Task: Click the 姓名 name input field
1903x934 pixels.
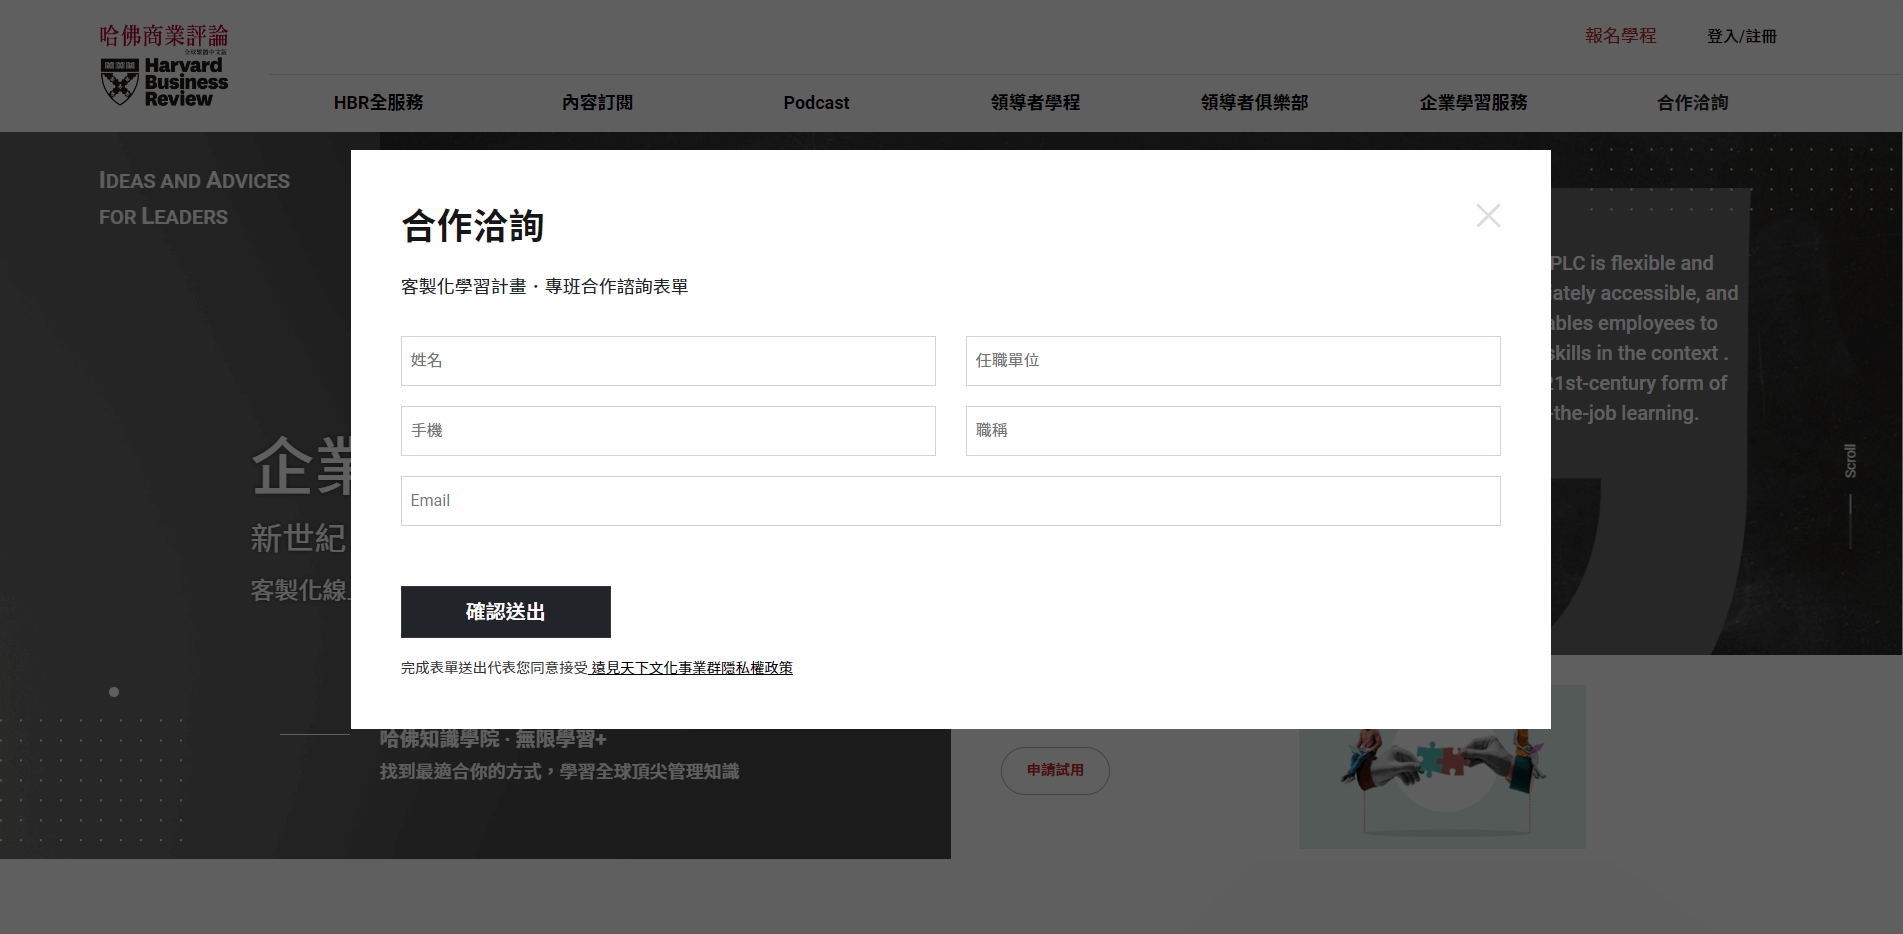Action: coord(668,361)
